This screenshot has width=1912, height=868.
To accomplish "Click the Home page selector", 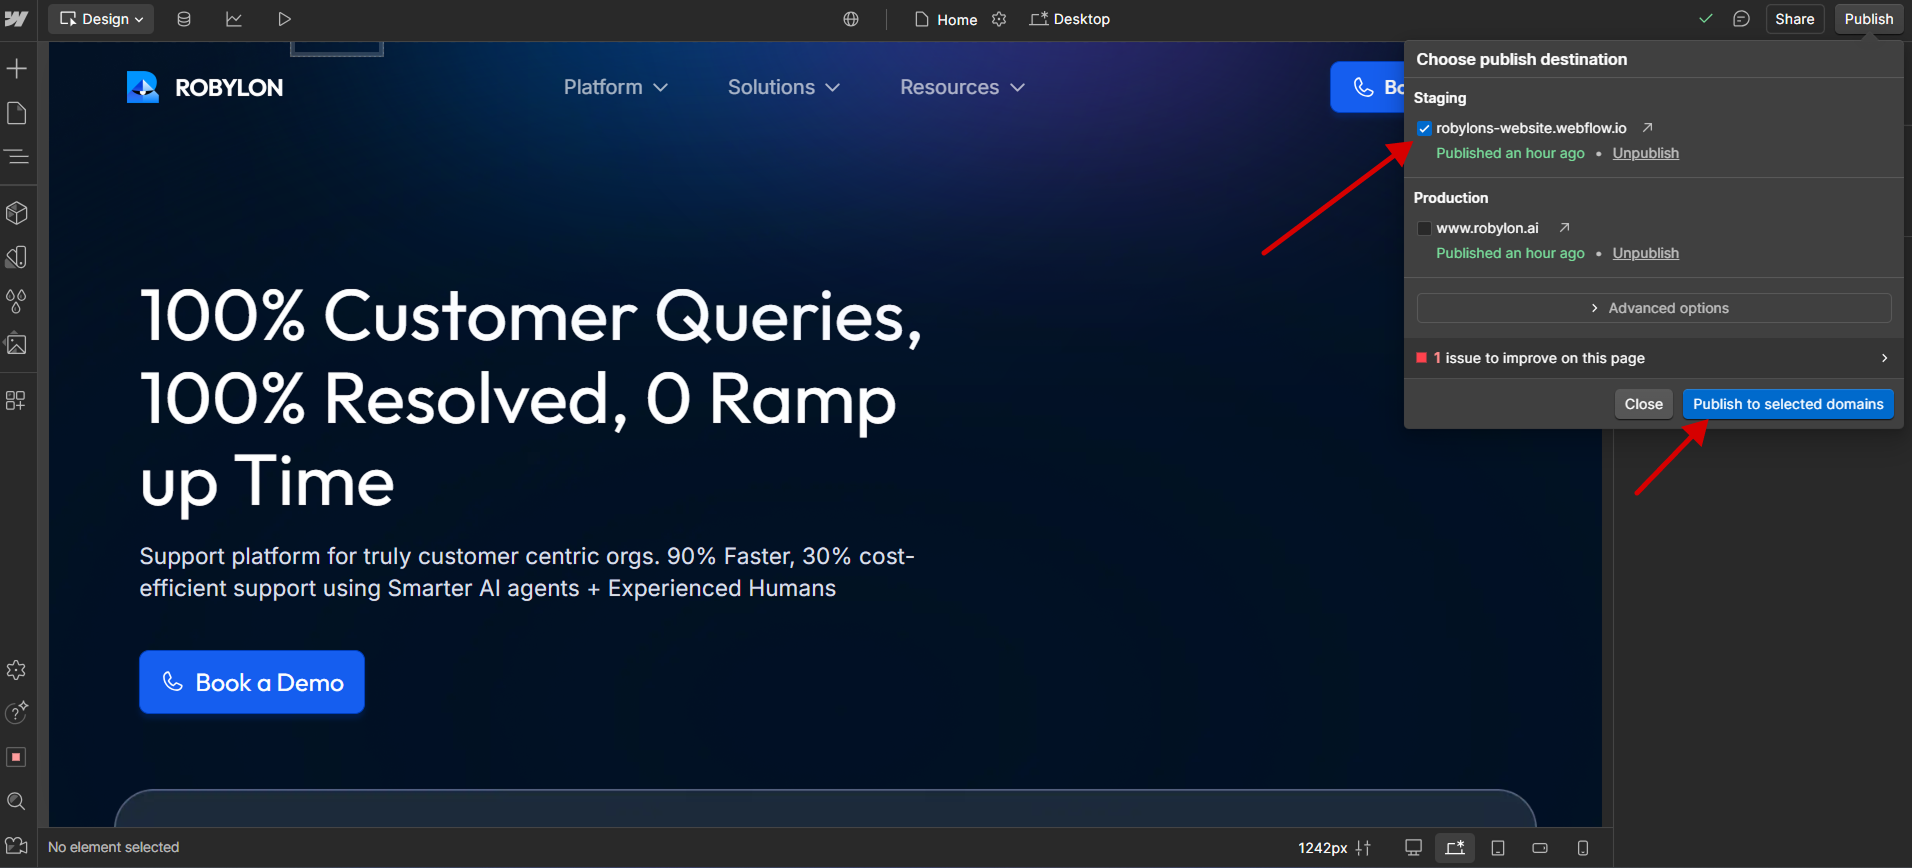I will click(946, 19).
